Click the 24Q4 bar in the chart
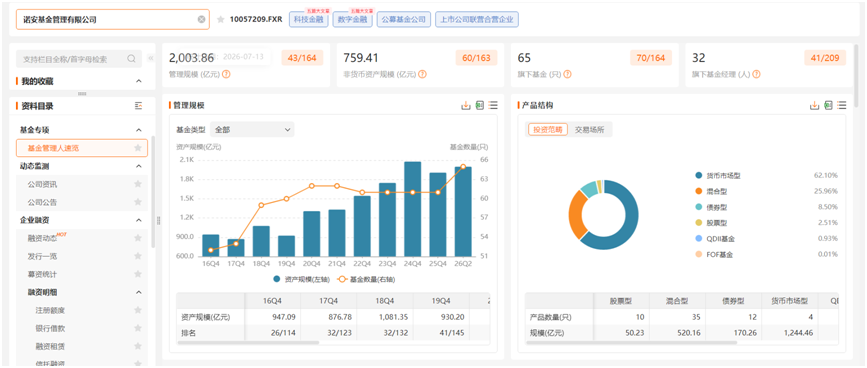This screenshot has width=867, height=368. pos(412,209)
